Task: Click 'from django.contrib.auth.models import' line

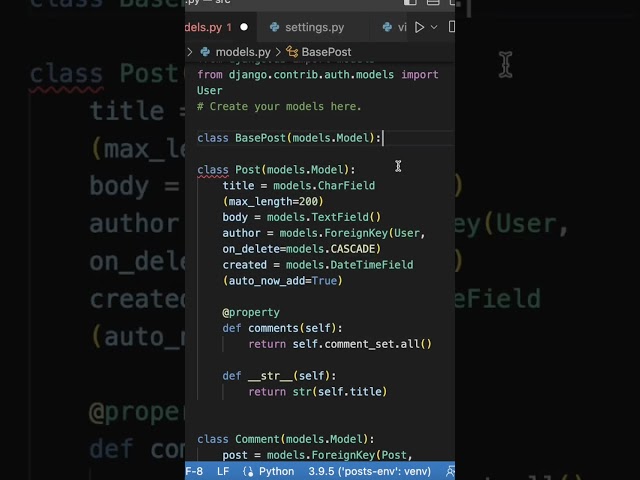Action: click(x=318, y=75)
